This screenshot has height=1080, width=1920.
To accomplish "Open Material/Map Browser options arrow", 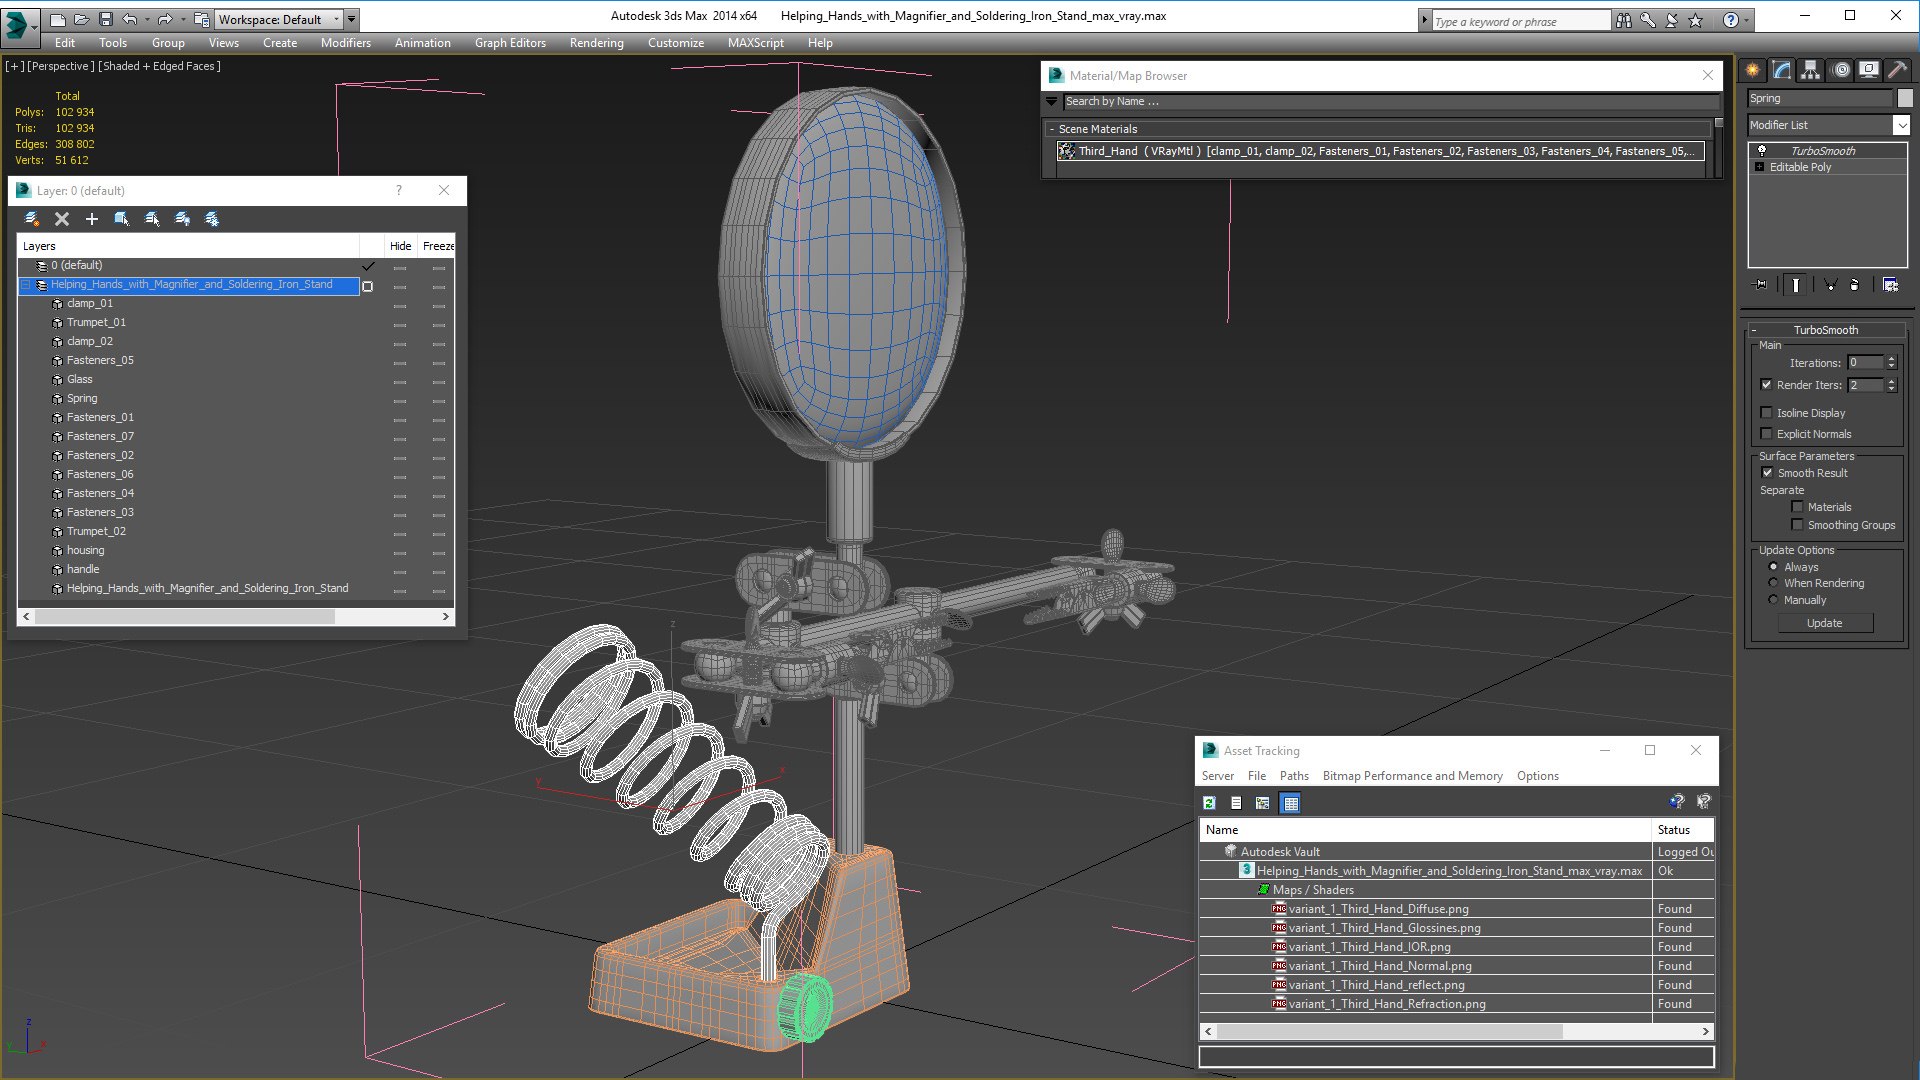I will click(x=1051, y=101).
